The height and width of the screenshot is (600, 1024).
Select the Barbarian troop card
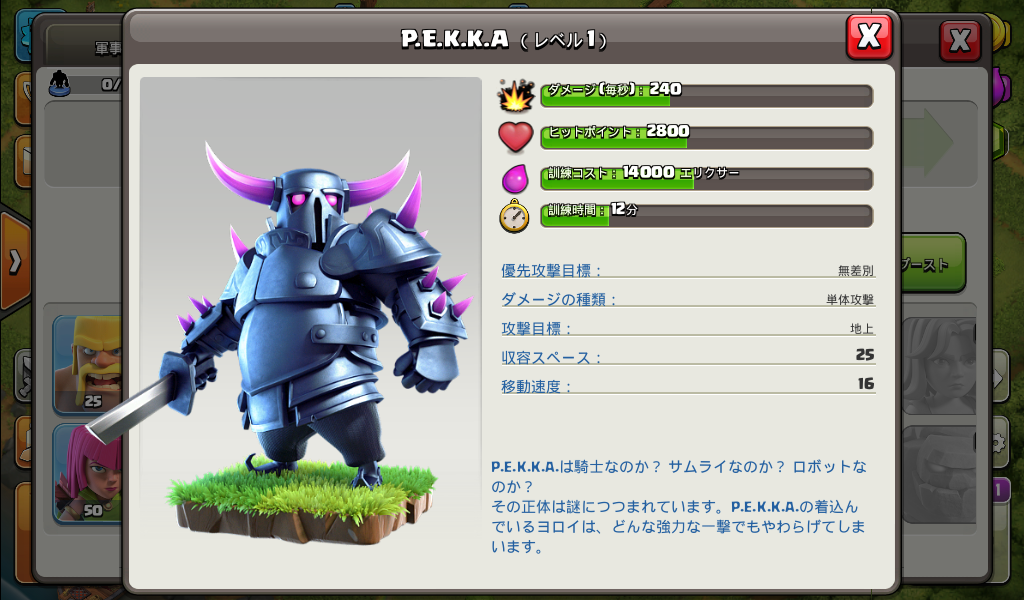88,364
